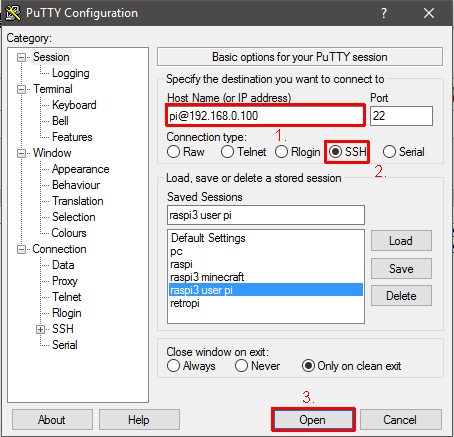Open the Colours category

pos(69,233)
